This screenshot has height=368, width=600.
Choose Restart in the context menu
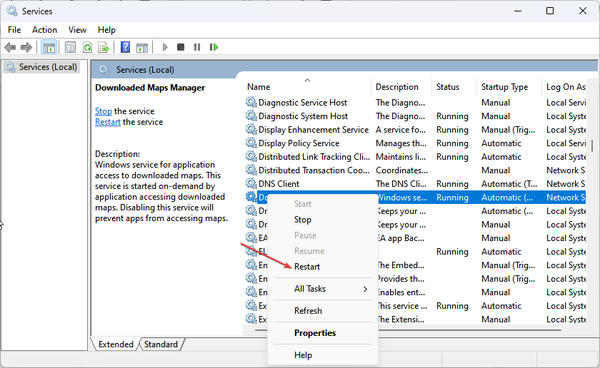307,267
